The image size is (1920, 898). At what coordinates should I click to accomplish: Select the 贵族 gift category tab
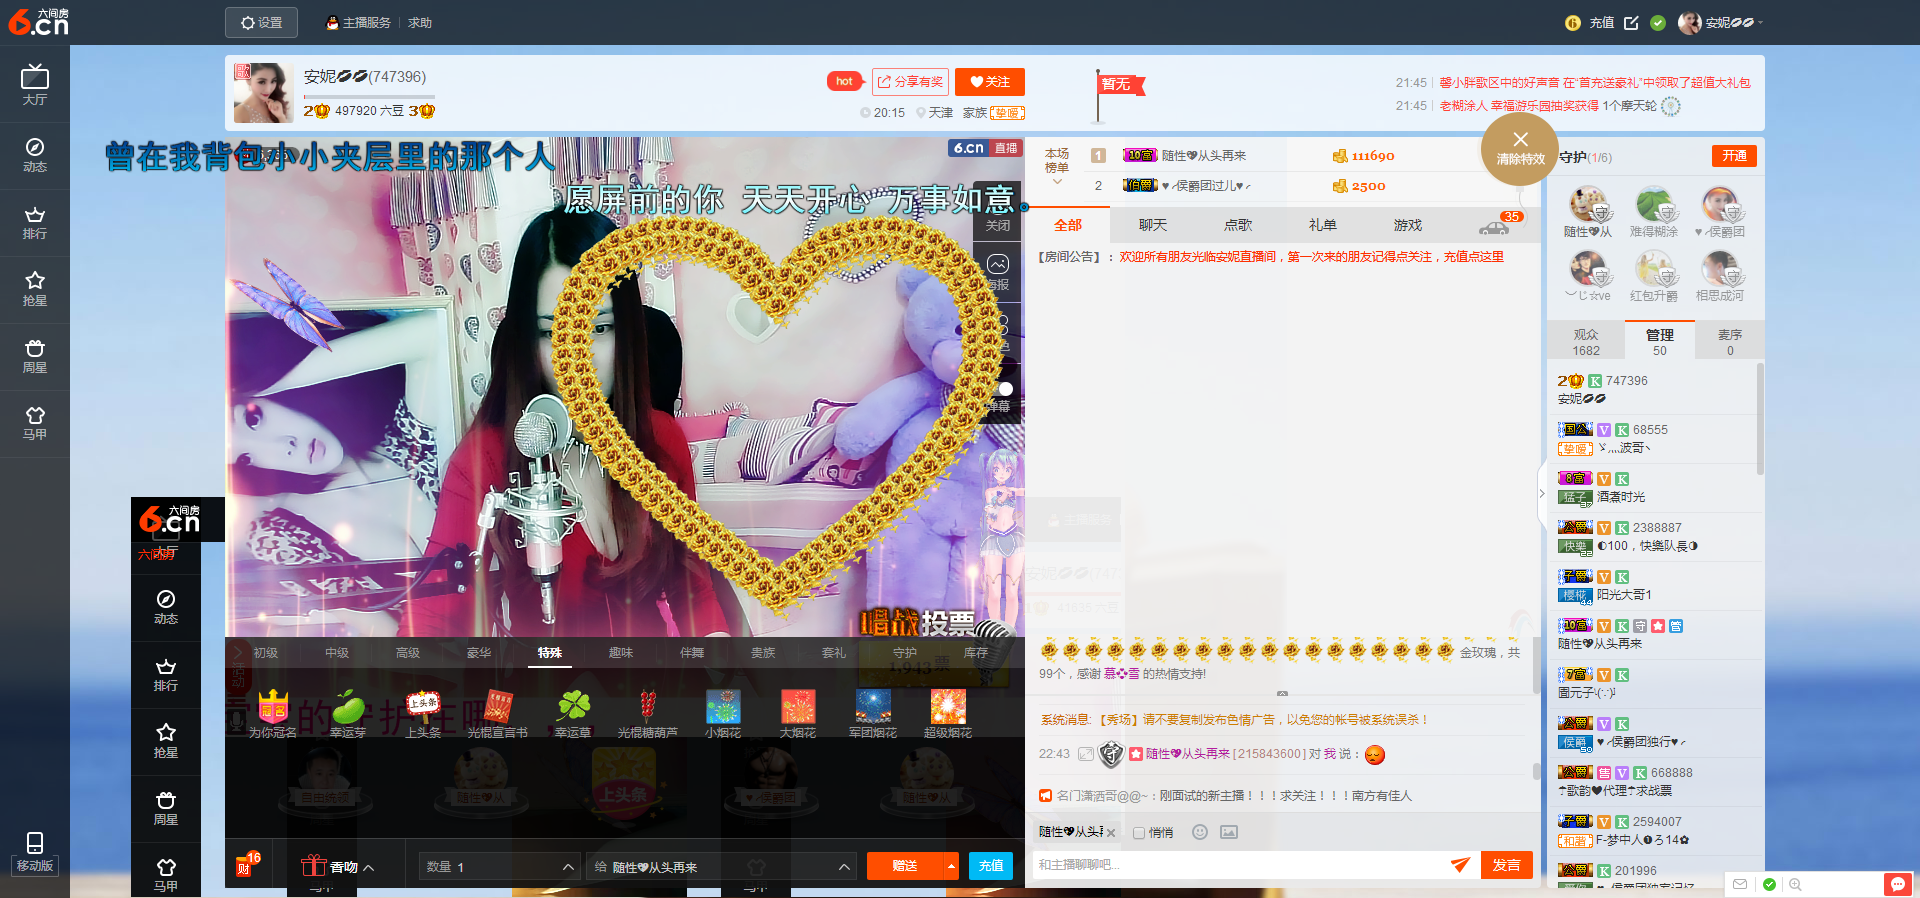coord(762,652)
